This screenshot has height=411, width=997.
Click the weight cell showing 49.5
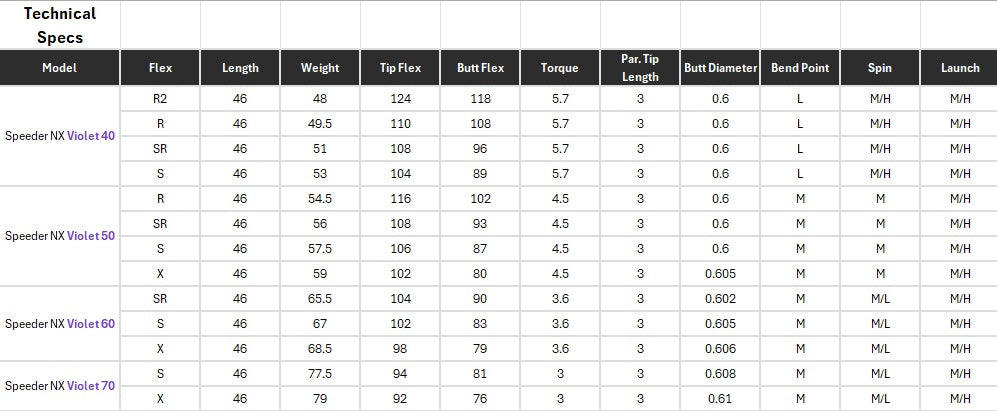(320, 124)
